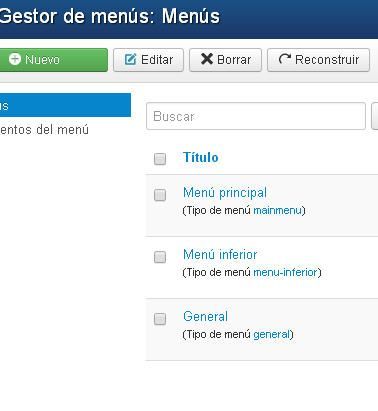Click the circular arrow Reconstruir icon
Viewport: 378px width, 411px height.
pyautogui.click(x=284, y=59)
